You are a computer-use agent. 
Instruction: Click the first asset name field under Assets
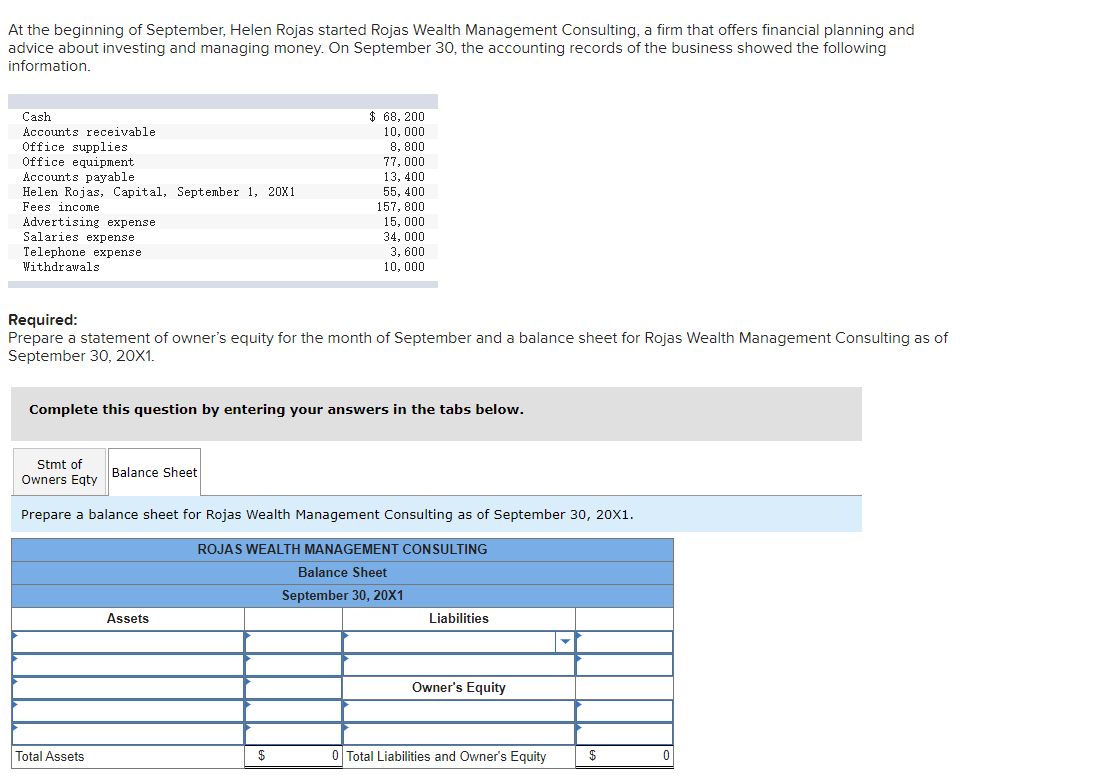click(x=128, y=642)
